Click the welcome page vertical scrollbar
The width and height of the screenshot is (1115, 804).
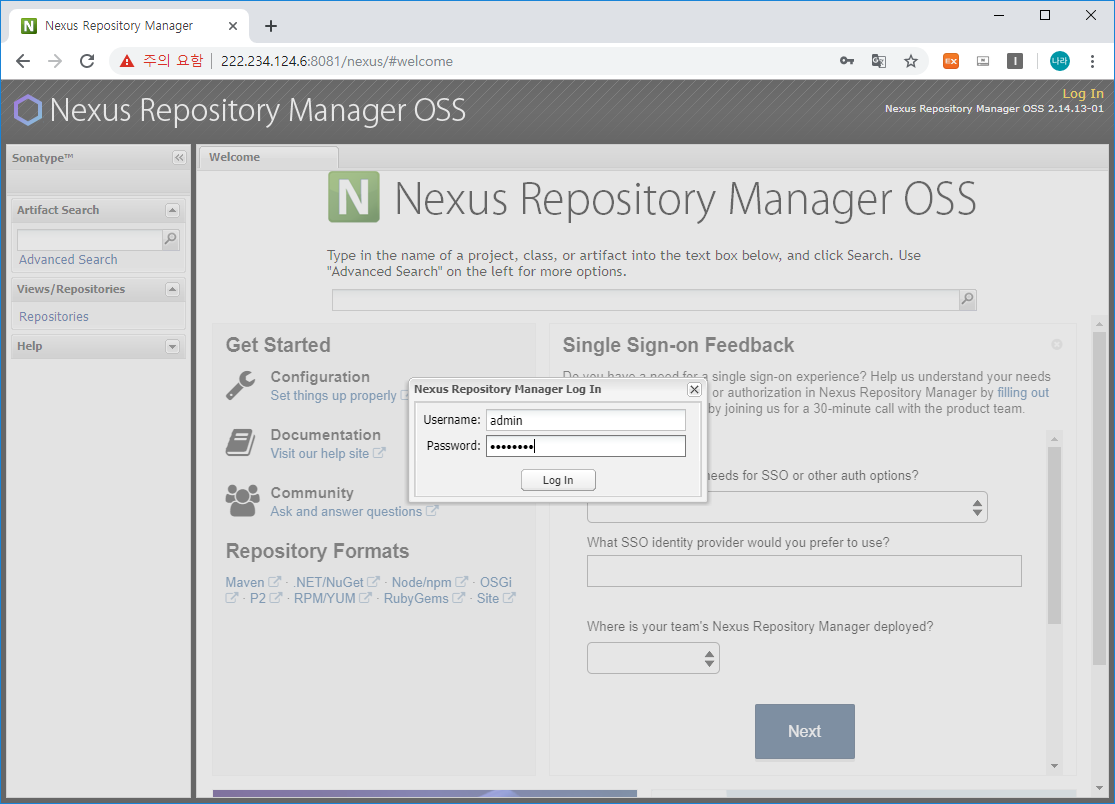pos(1099,498)
